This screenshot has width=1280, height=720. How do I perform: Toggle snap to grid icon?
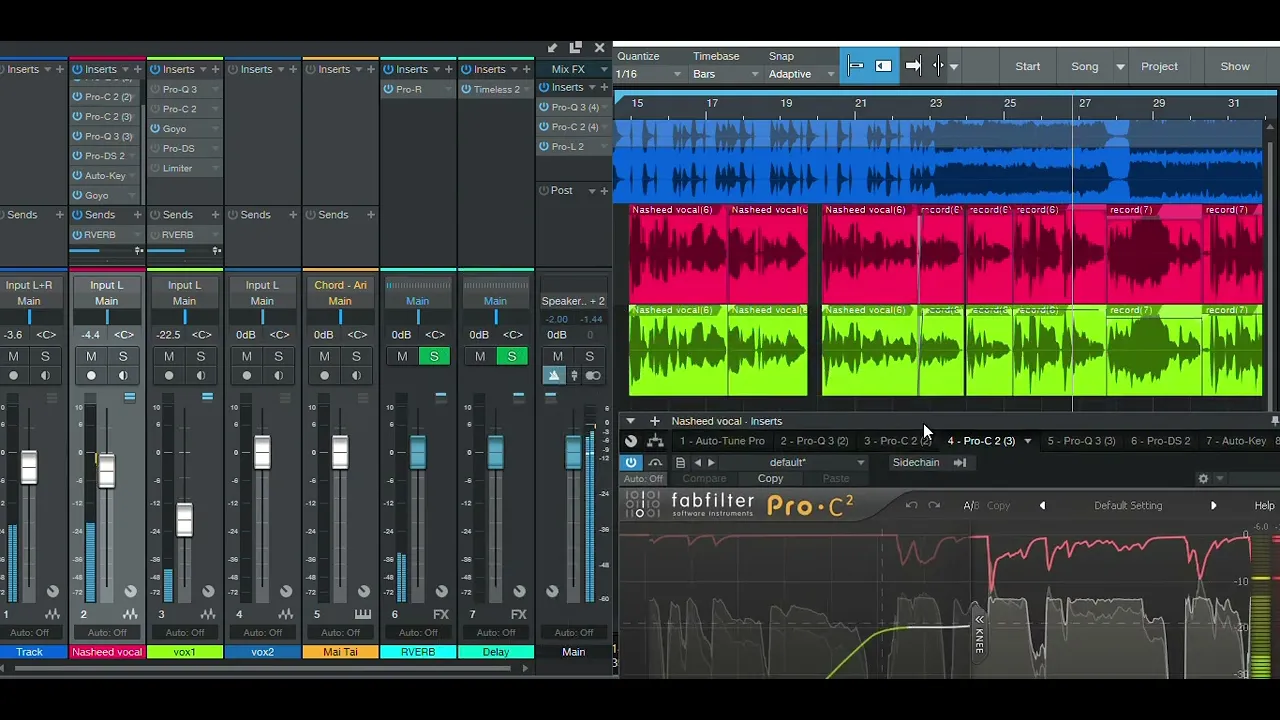point(856,66)
